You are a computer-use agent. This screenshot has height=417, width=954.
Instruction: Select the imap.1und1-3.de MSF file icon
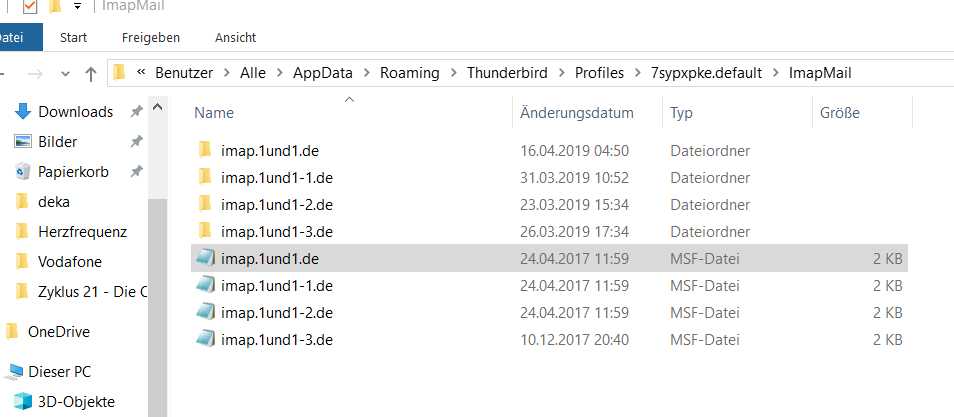tap(205, 339)
